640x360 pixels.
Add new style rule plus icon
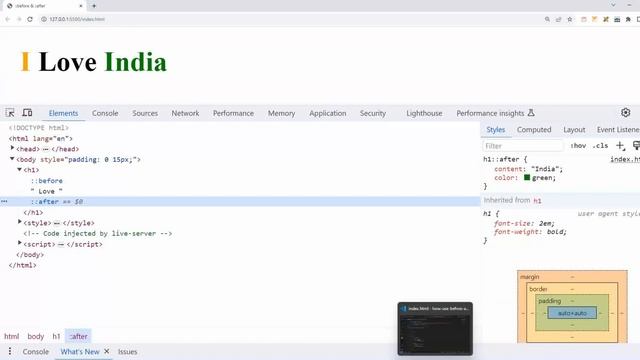(x=620, y=146)
